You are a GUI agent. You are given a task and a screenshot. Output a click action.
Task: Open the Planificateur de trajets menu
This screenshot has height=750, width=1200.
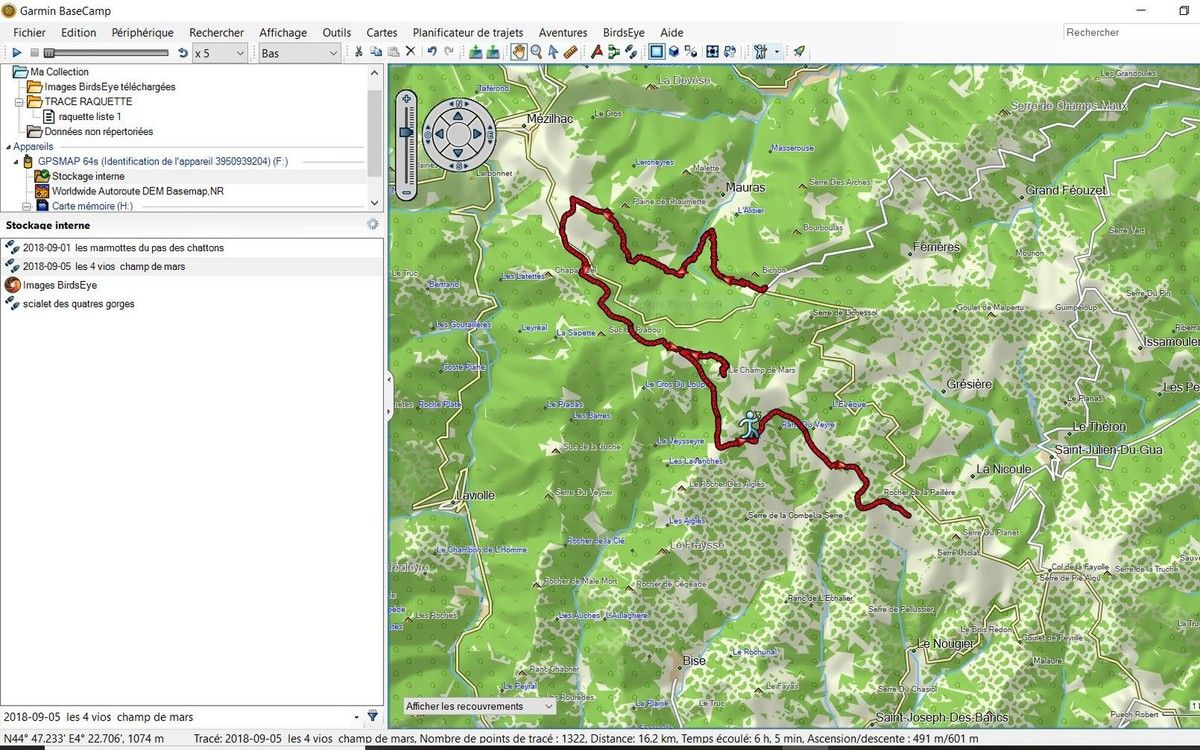[x=468, y=33]
